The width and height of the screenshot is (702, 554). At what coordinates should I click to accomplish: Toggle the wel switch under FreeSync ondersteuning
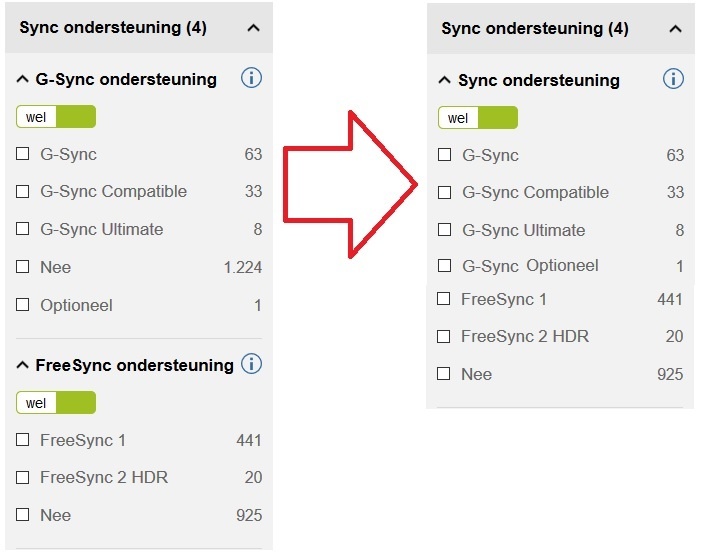[56, 403]
